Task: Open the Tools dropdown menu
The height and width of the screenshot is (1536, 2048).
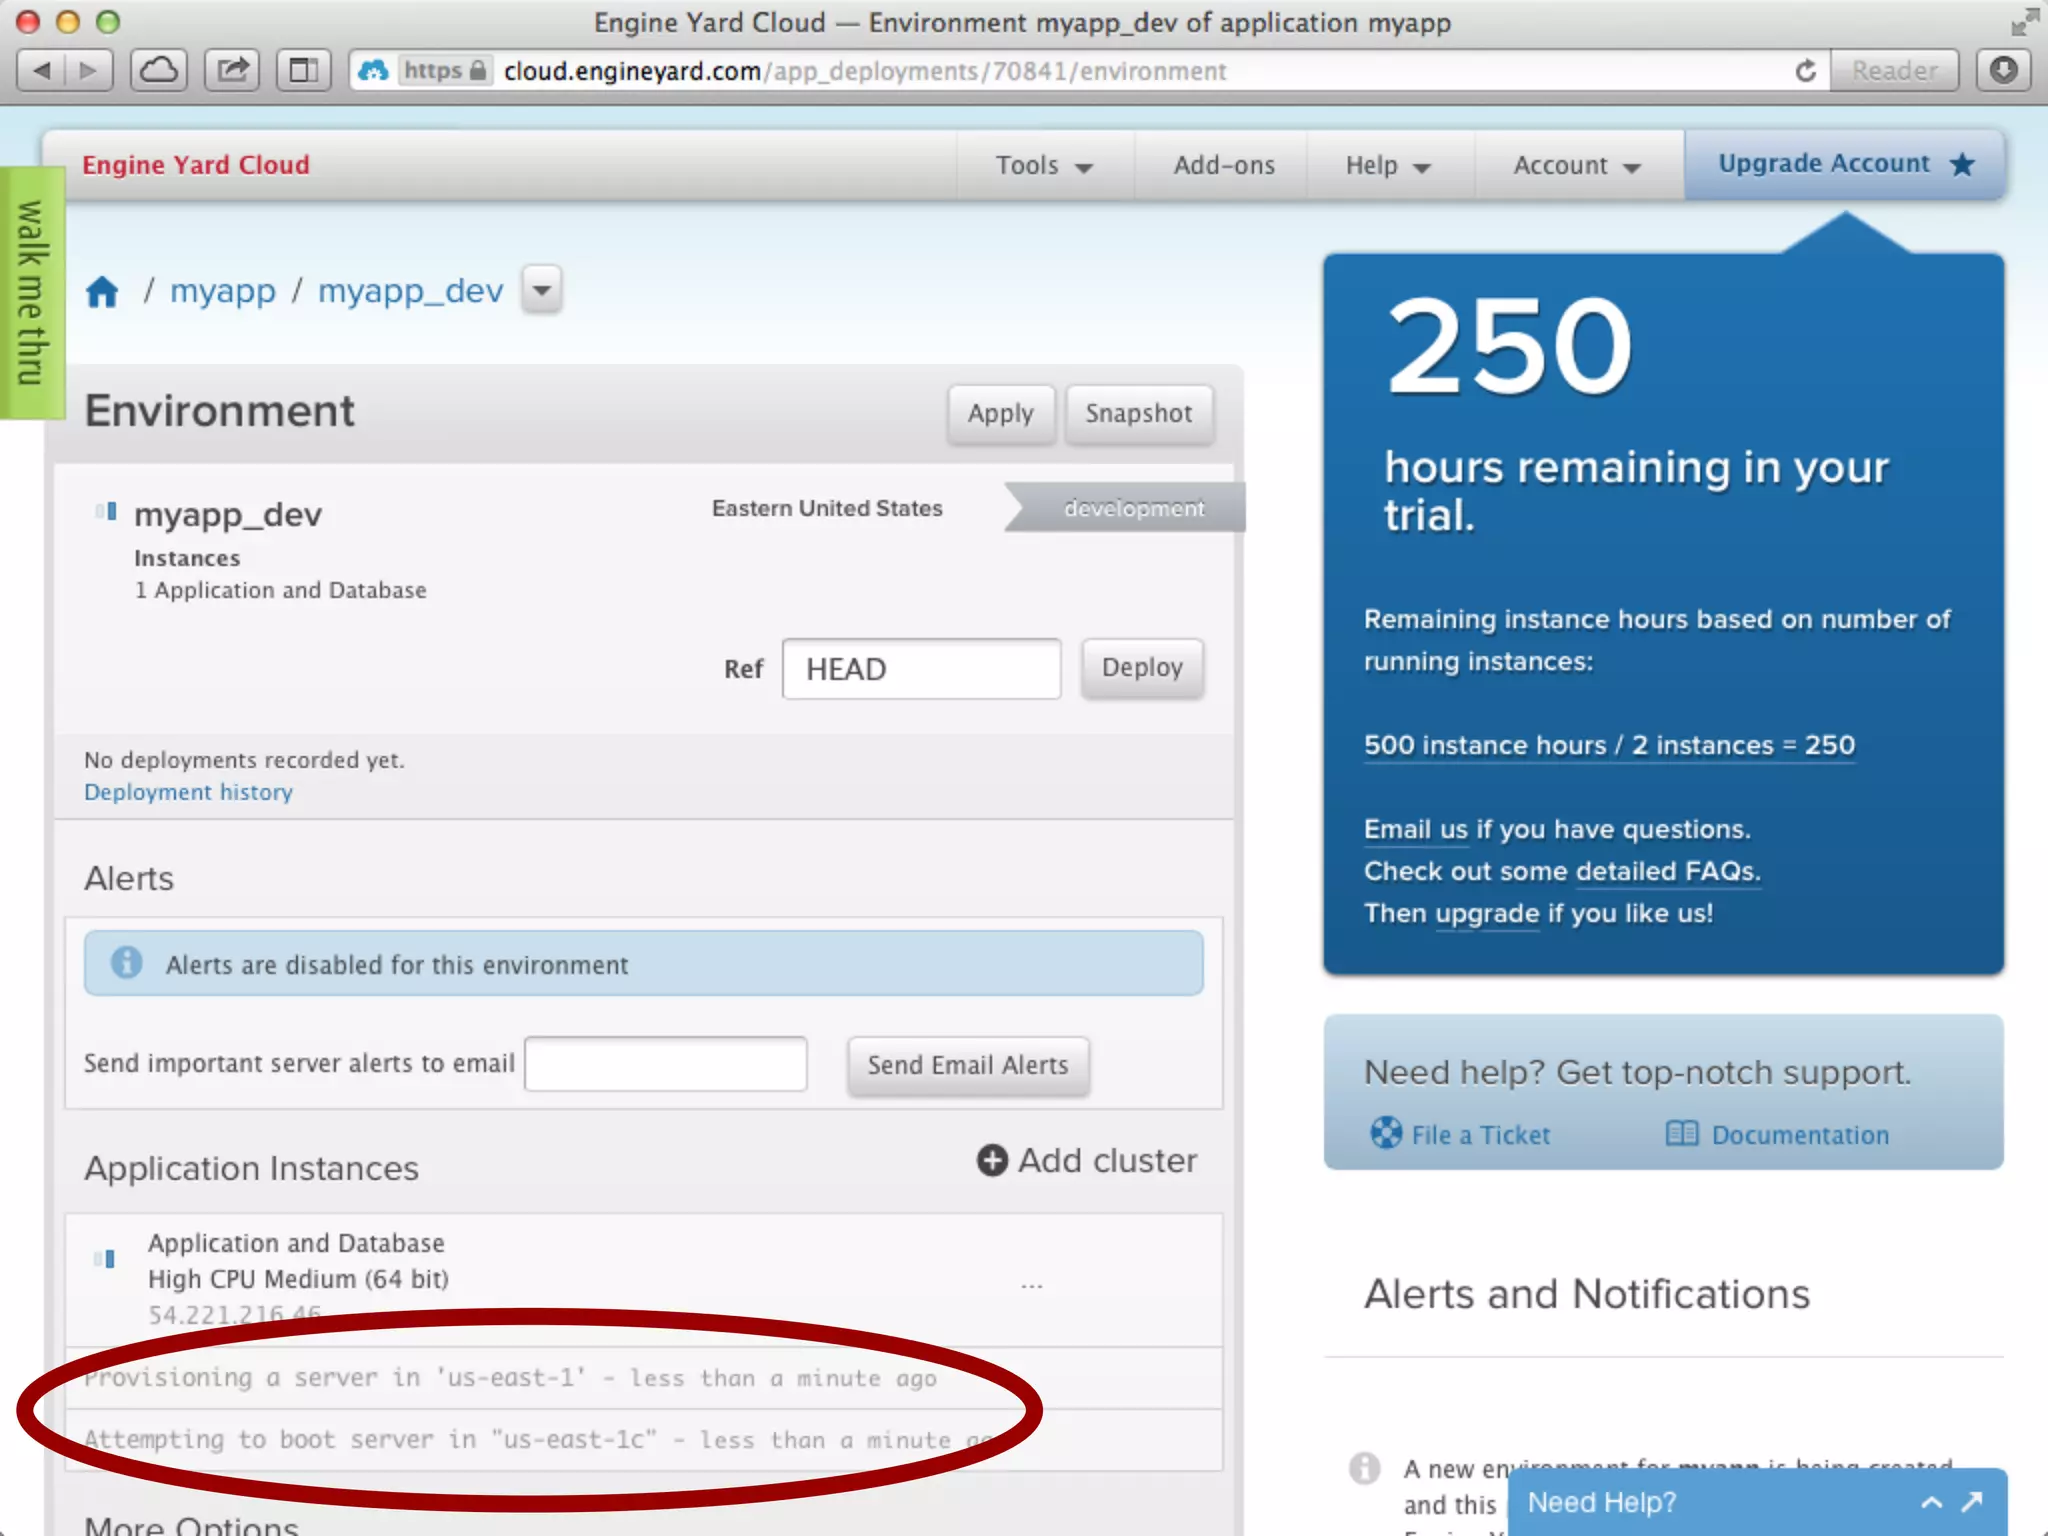Action: pos(1043,166)
